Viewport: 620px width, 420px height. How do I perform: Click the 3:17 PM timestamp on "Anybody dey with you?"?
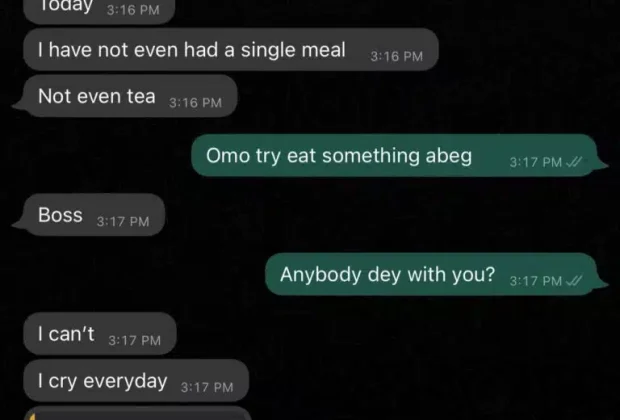tap(535, 281)
